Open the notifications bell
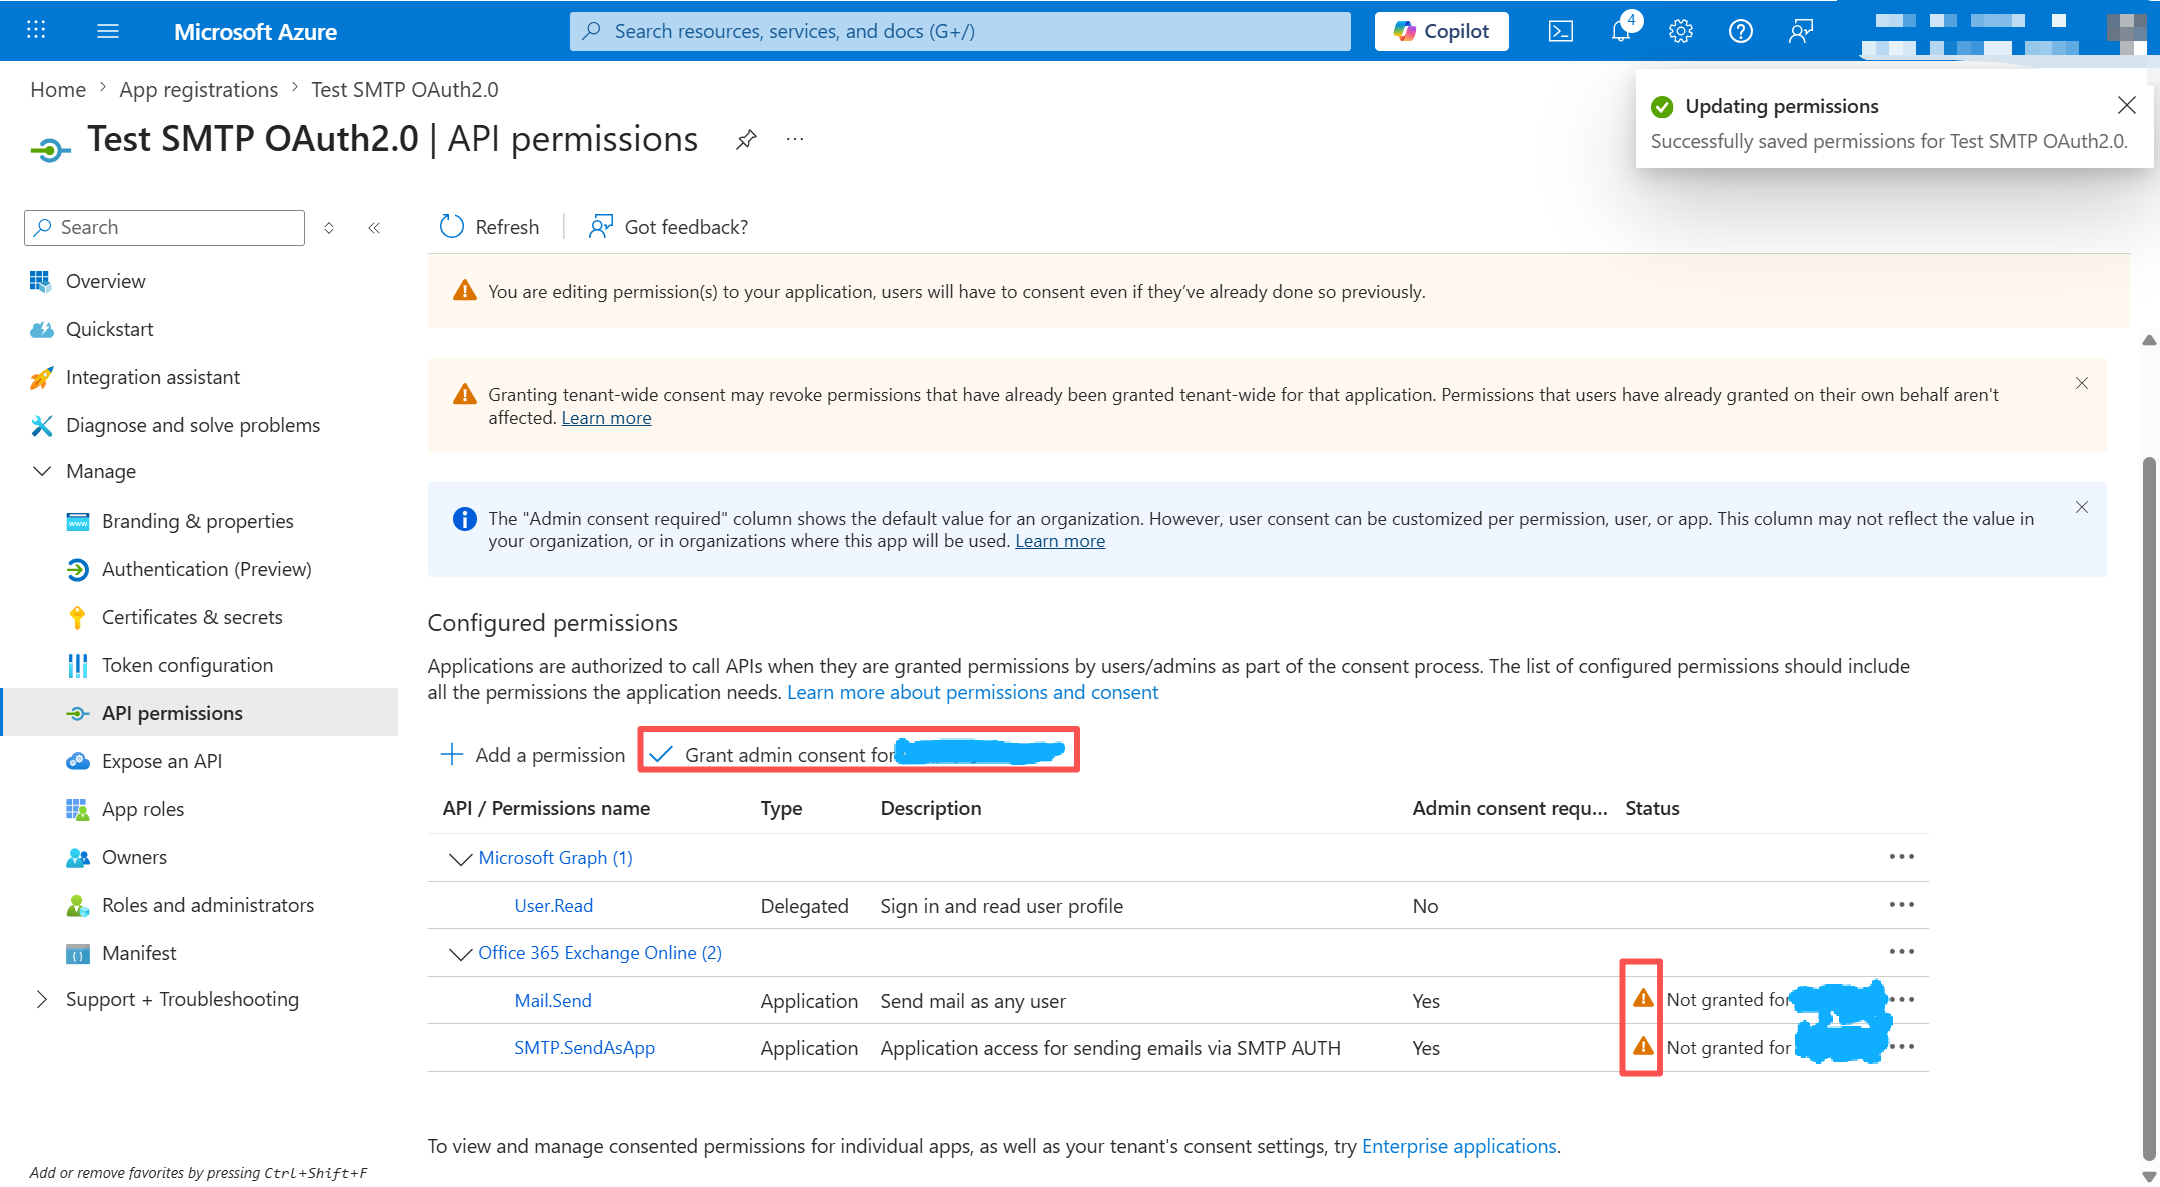Viewport: 2160px width, 1187px height. coord(1620,31)
